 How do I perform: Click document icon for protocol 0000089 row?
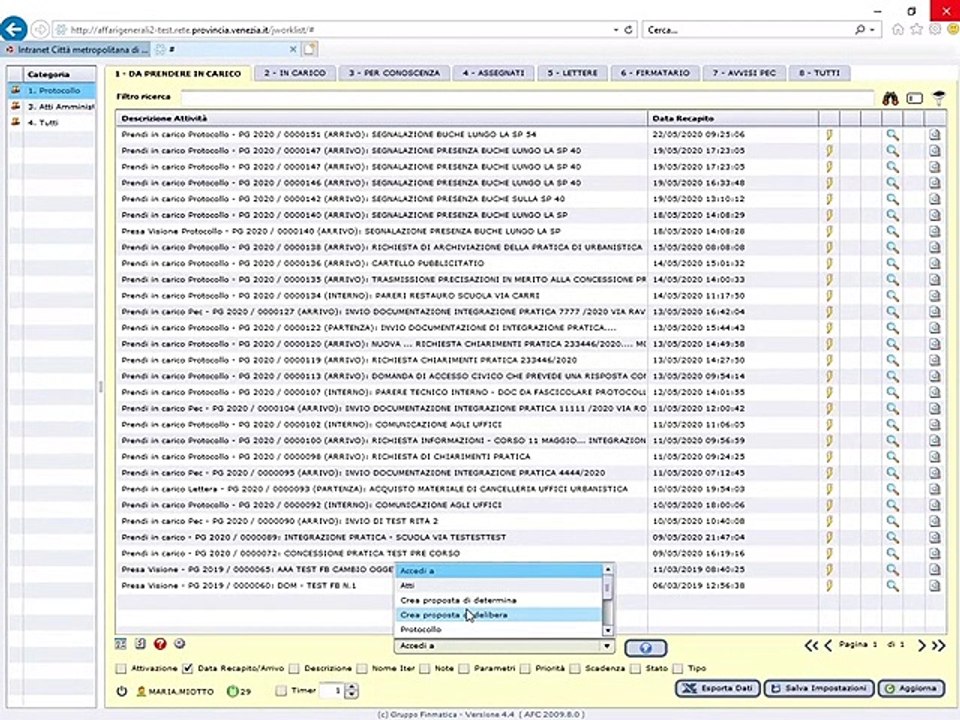pyautogui.click(x=935, y=538)
